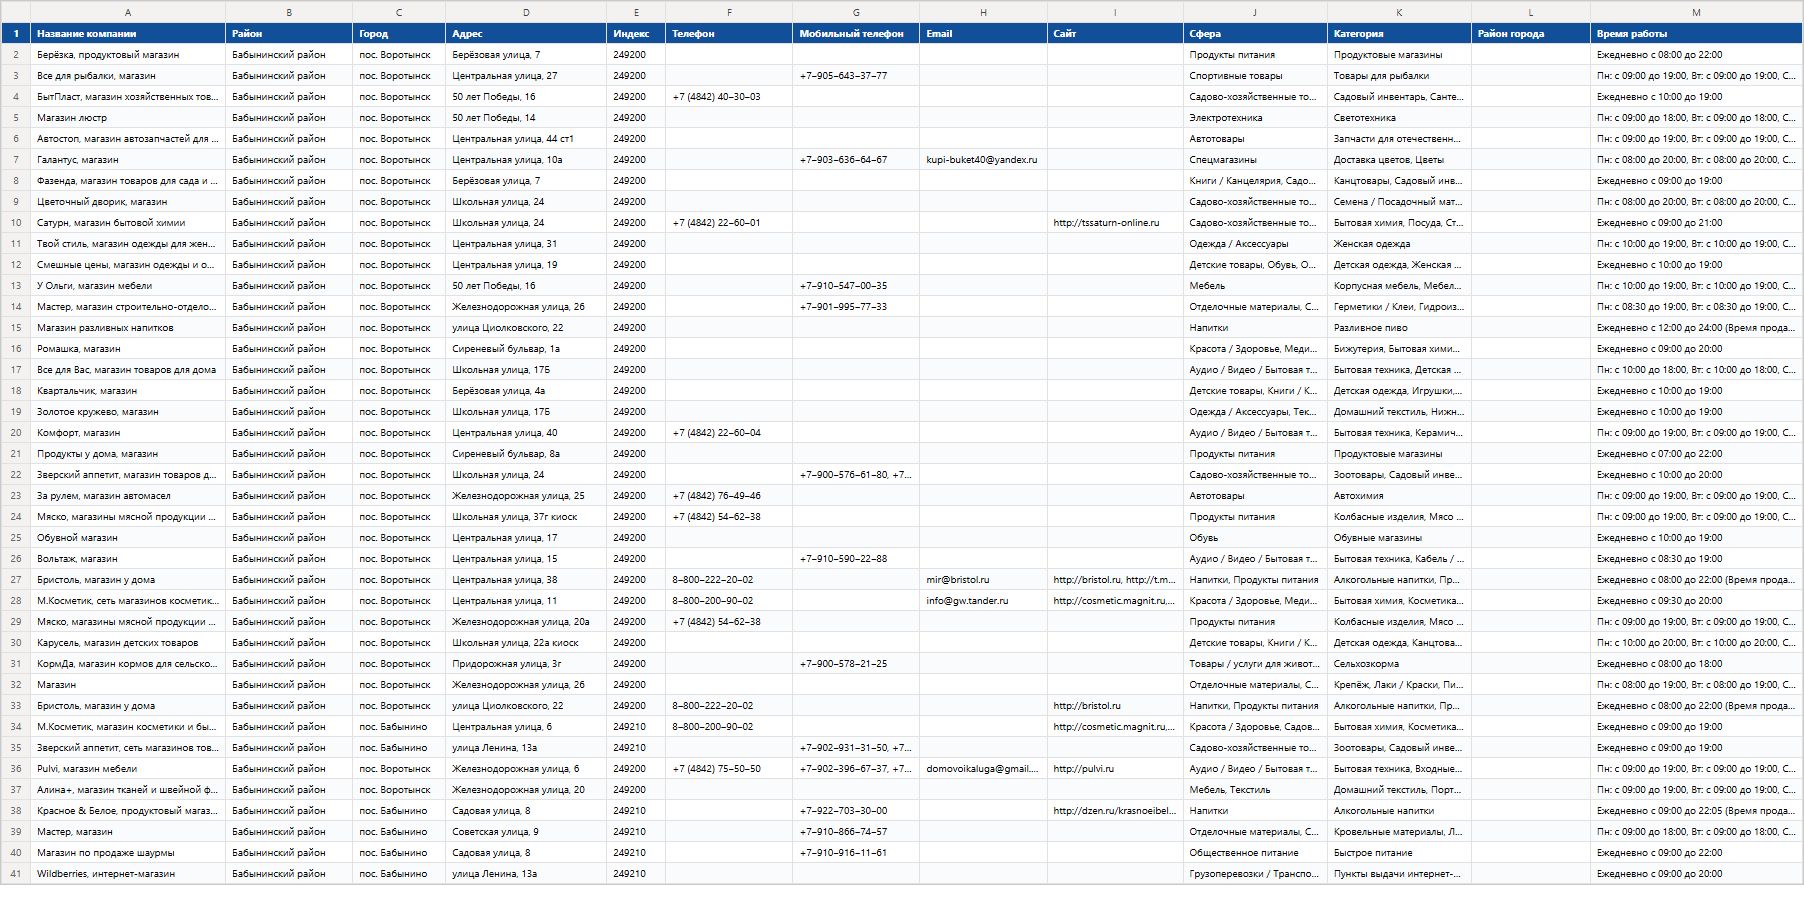Image resolution: width=1804 pixels, height=902 pixels.
Task: Click phone '+7 (4842) 40-30-03'
Action: pos(729,97)
